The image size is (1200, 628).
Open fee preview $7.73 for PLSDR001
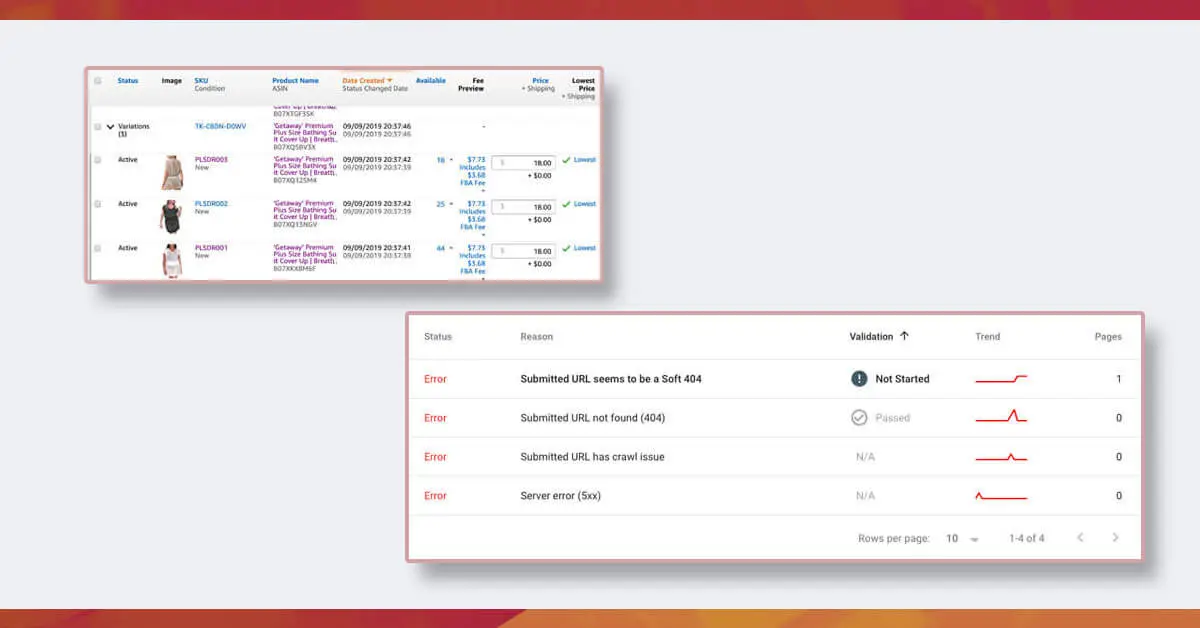click(476, 248)
